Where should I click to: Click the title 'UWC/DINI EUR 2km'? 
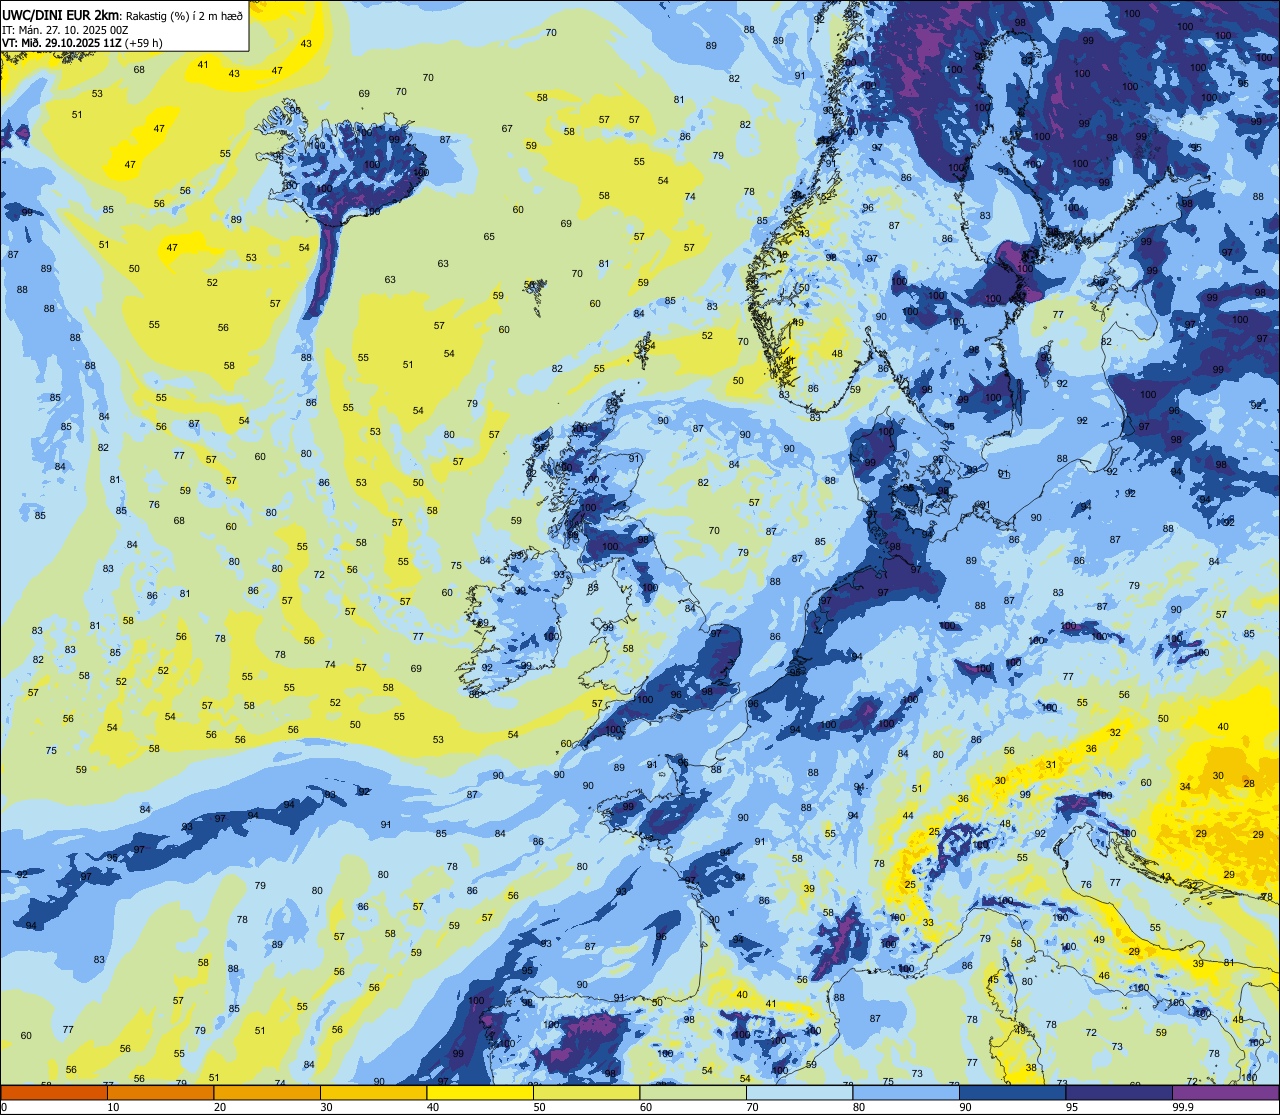point(61,14)
